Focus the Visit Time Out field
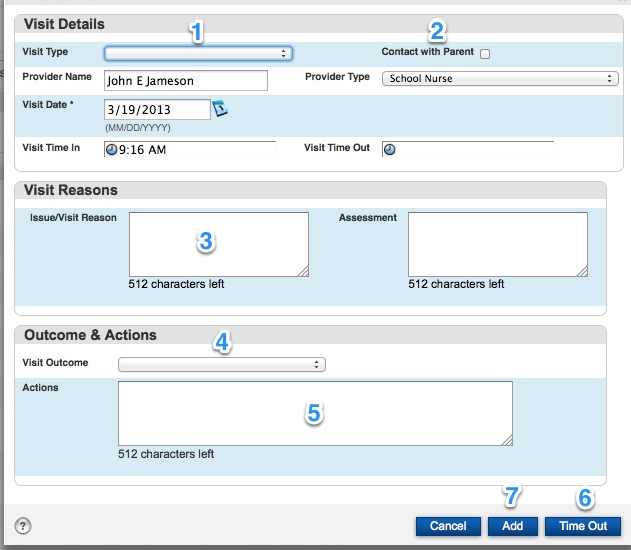The width and height of the screenshot is (631, 550). tap(475, 149)
